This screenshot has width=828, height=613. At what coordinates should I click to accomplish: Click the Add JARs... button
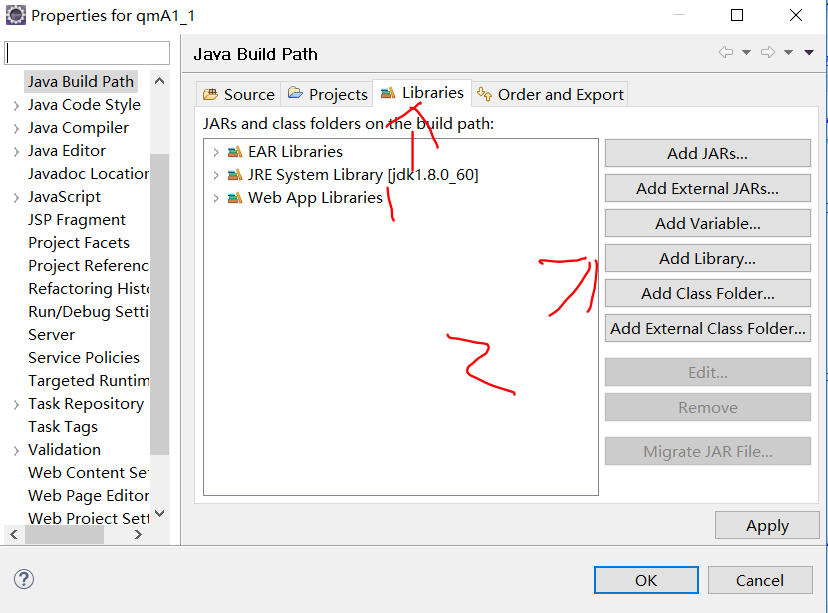click(708, 153)
